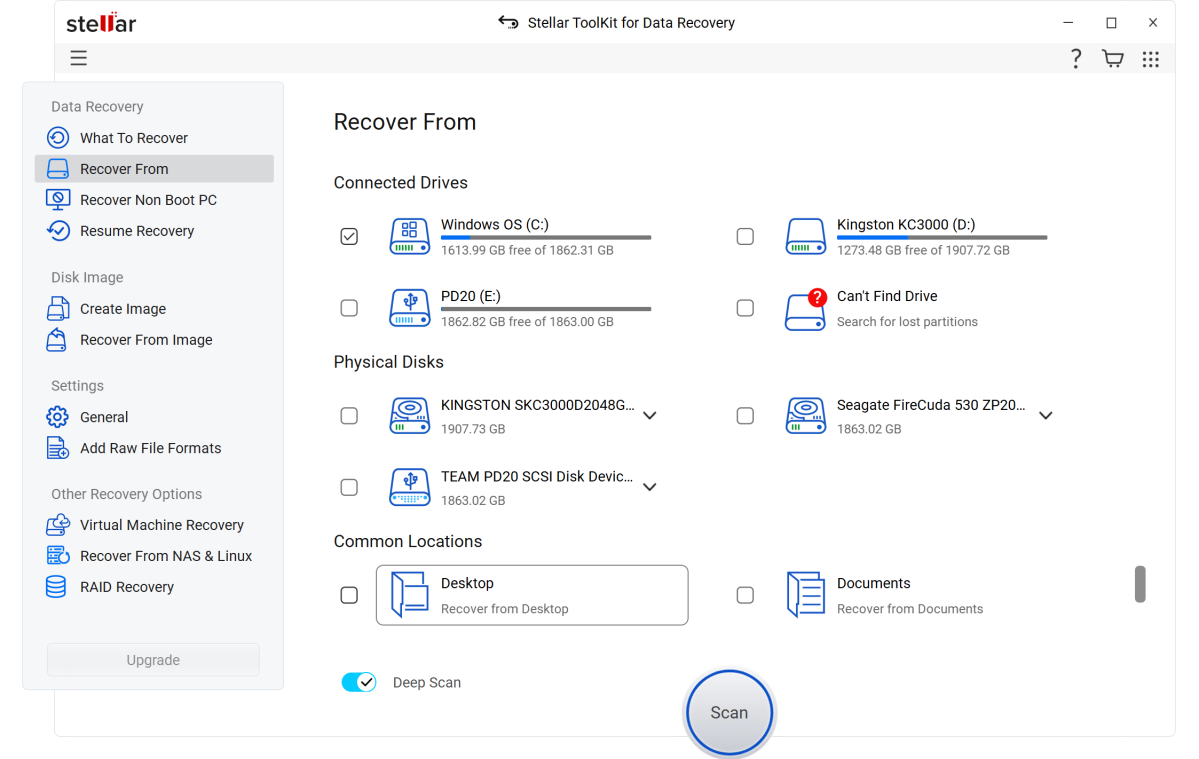This screenshot has height=759, width=1199.
Task: Click the Documents location icon
Action: point(805,595)
